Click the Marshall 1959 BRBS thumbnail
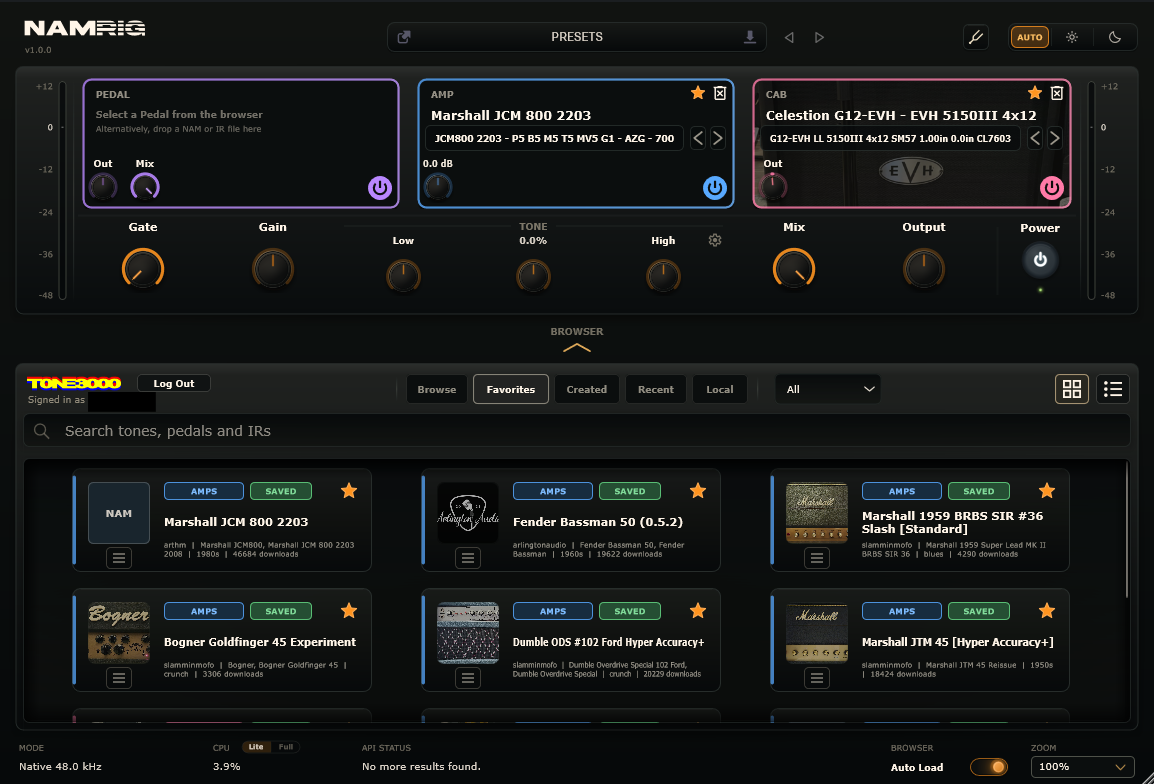Viewport: 1154px width, 784px height. click(x=816, y=513)
